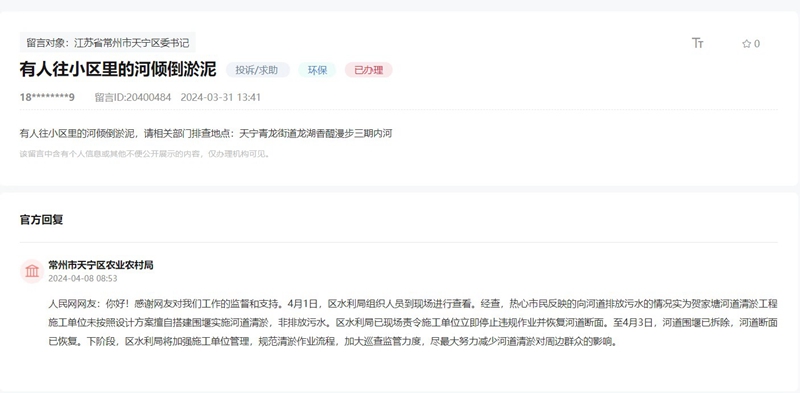Click the 官方回复 heading
This screenshot has width=800, height=393.
tap(41, 220)
